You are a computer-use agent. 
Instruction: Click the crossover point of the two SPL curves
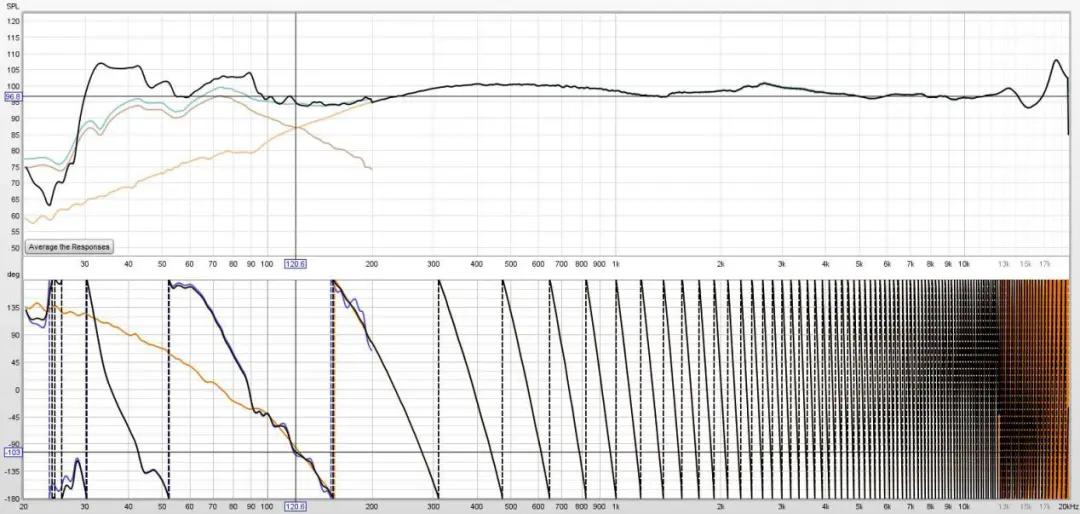click(296, 127)
